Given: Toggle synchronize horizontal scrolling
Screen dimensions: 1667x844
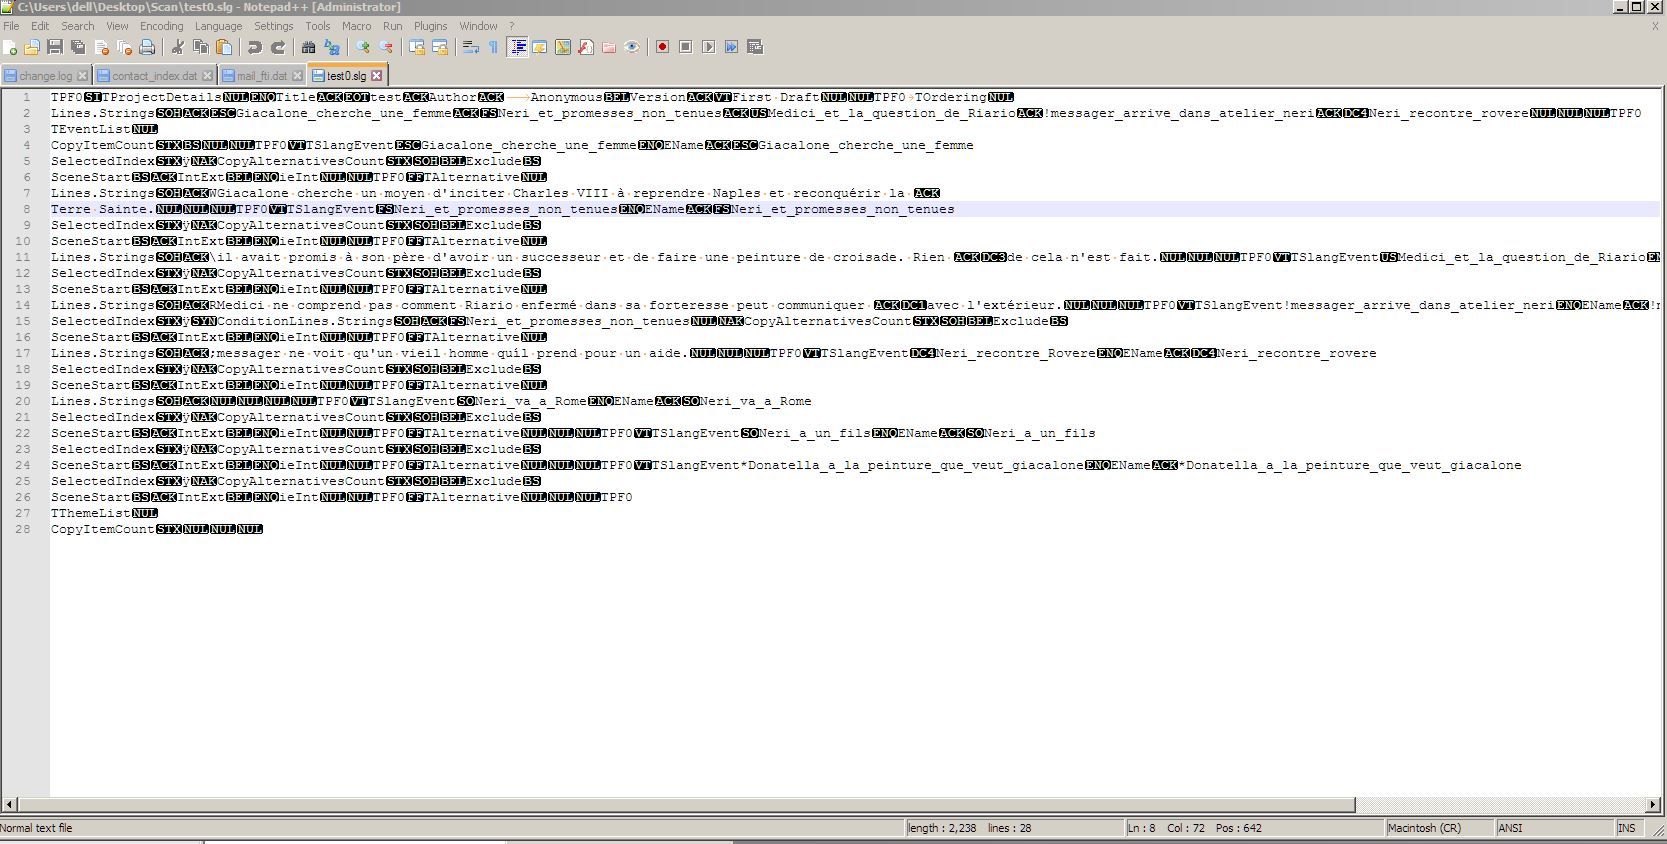Looking at the screenshot, I should 440,47.
